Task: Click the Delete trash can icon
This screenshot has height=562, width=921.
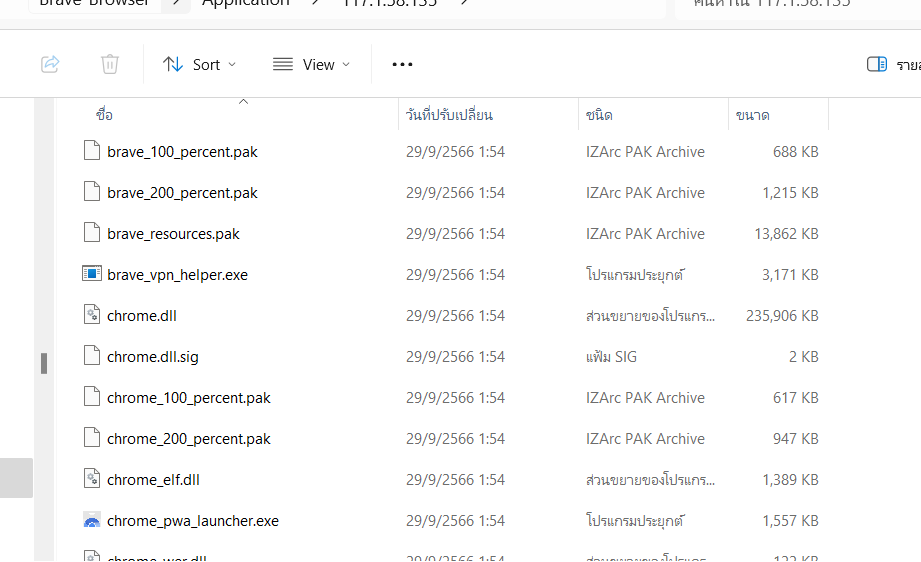Action: coord(110,64)
